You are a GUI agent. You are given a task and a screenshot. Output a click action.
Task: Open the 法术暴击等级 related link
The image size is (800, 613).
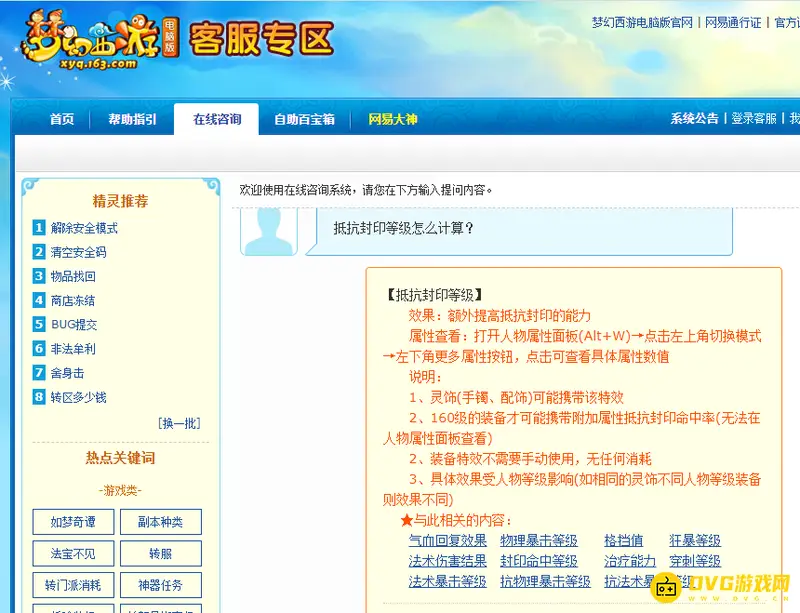click(x=447, y=581)
